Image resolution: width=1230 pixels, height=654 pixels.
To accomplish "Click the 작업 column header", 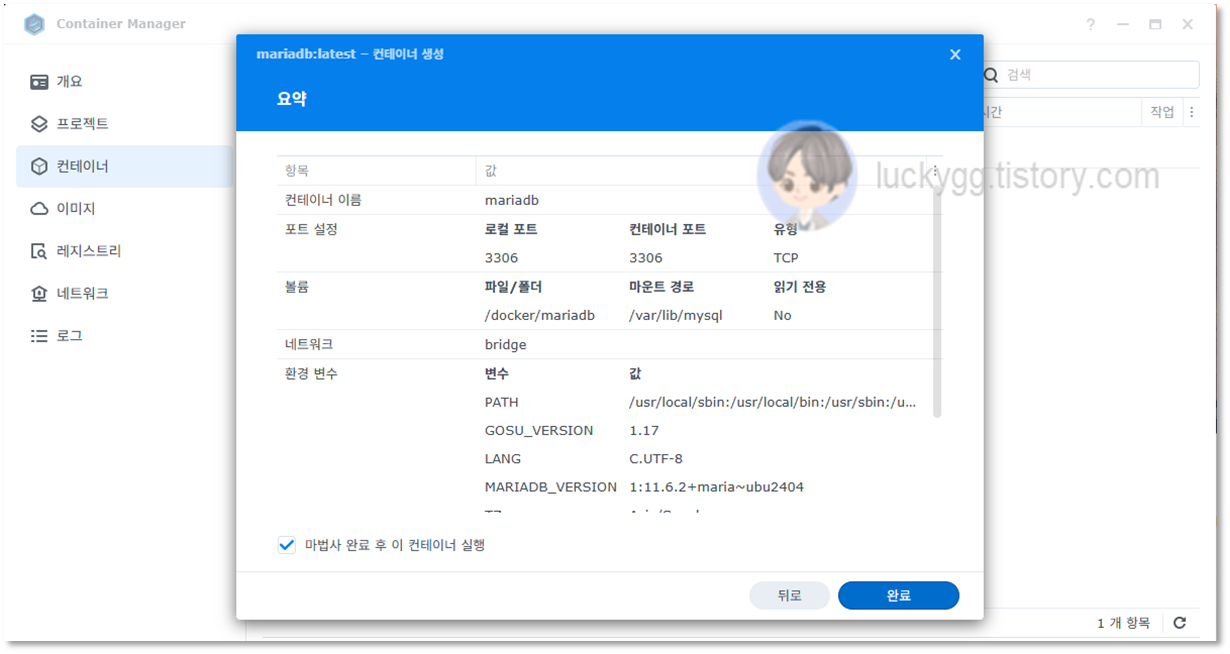I will click(x=1162, y=113).
